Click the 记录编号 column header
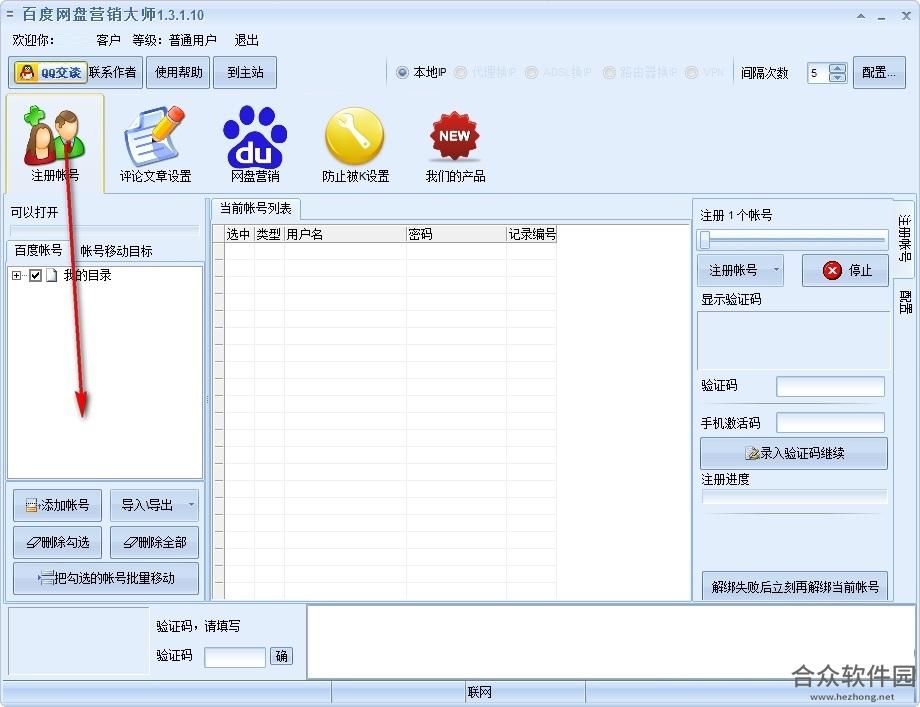This screenshot has width=920, height=707. point(532,234)
